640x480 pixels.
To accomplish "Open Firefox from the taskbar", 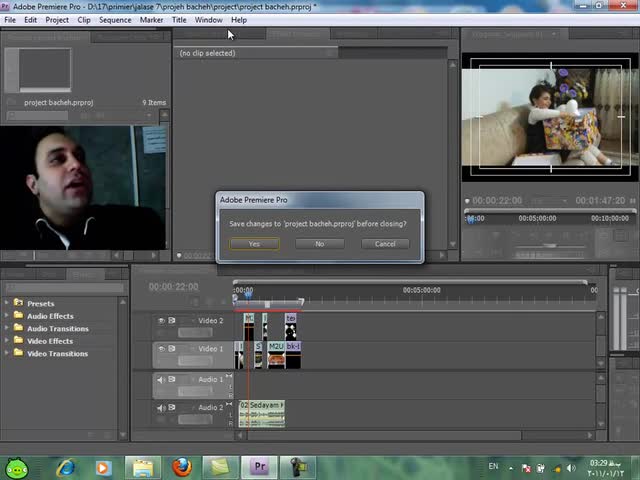I will 181,467.
